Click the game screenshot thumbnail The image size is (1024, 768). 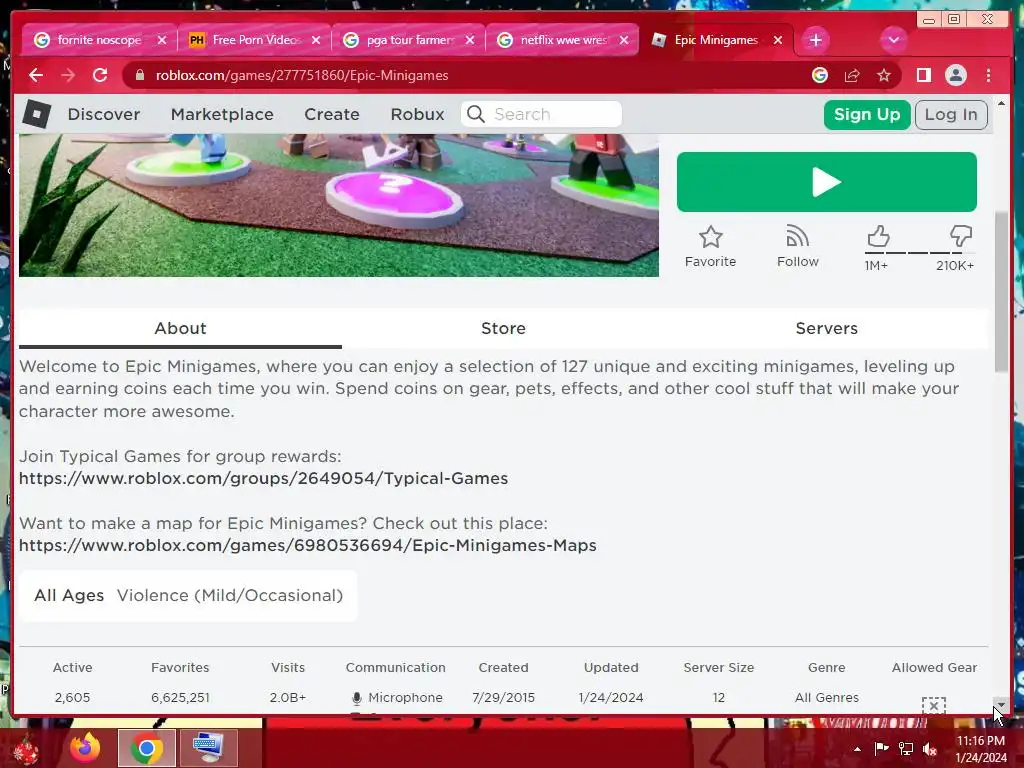(338, 205)
